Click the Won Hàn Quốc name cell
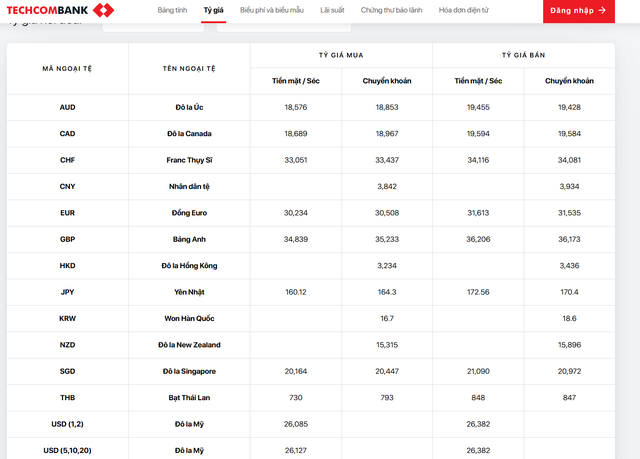Image resolution: width=640 pixels, height=459 pixels. [x=189, y=319]
